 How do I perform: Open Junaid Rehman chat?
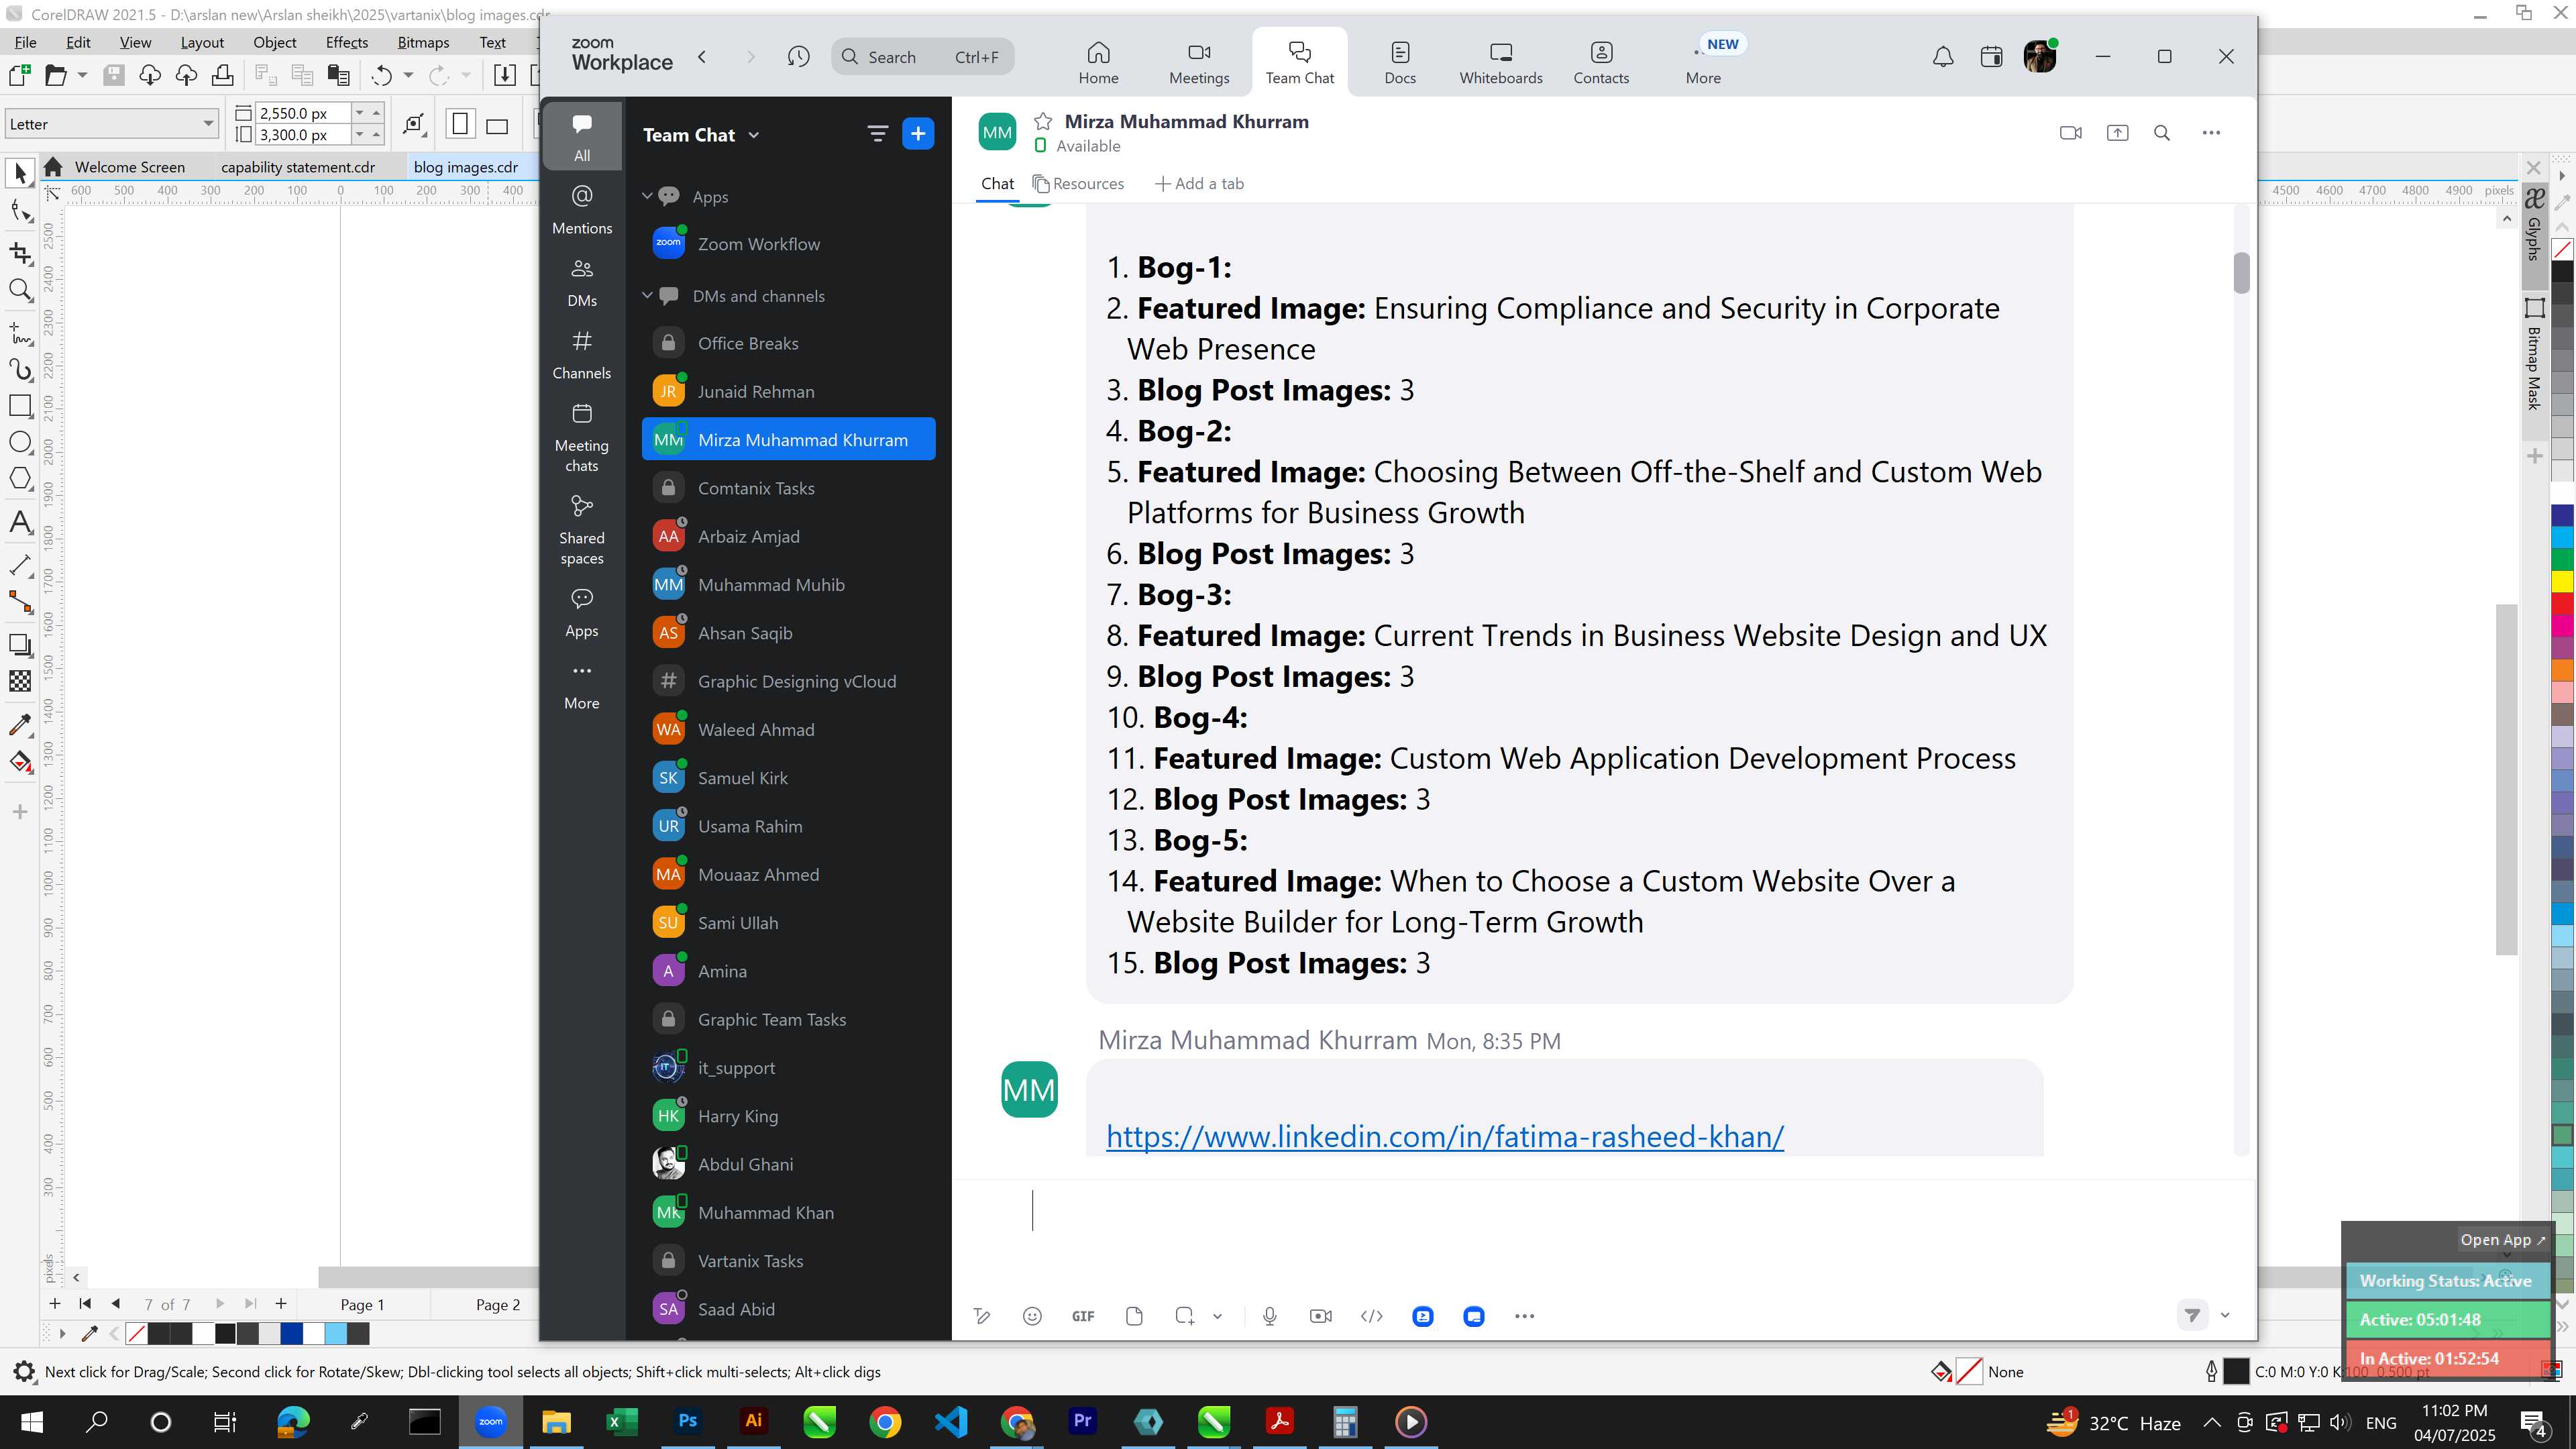tap(788, 391)
